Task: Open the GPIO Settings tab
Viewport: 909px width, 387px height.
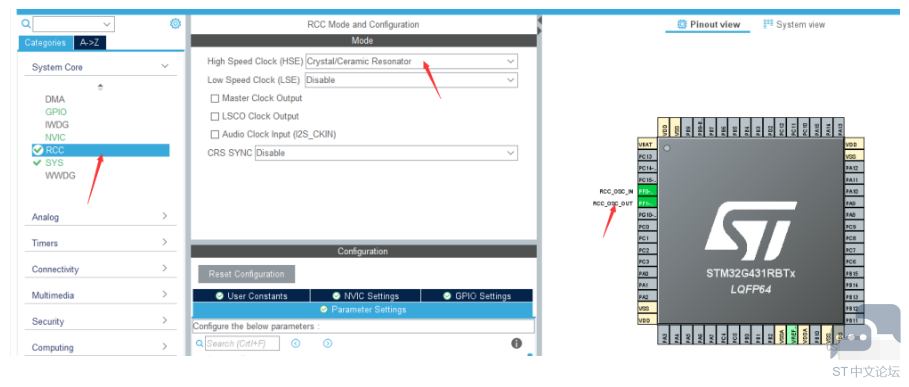Action: (477, 295)
